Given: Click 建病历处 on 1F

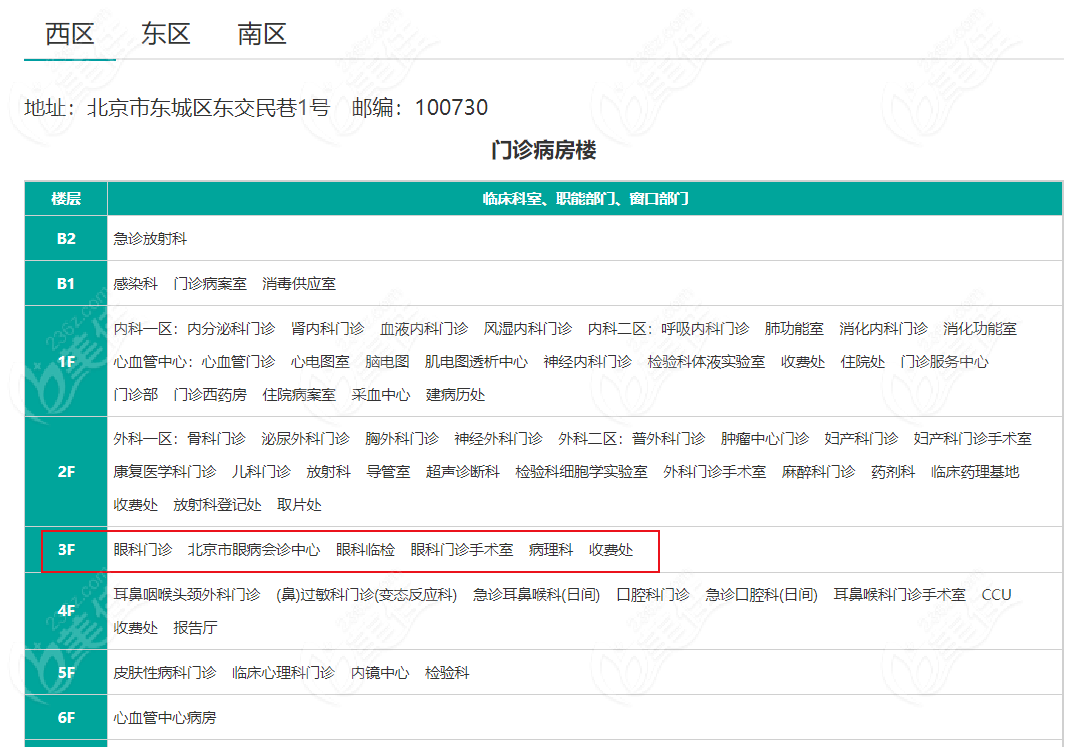Looking at the screenshot, I should click(456, 395).
